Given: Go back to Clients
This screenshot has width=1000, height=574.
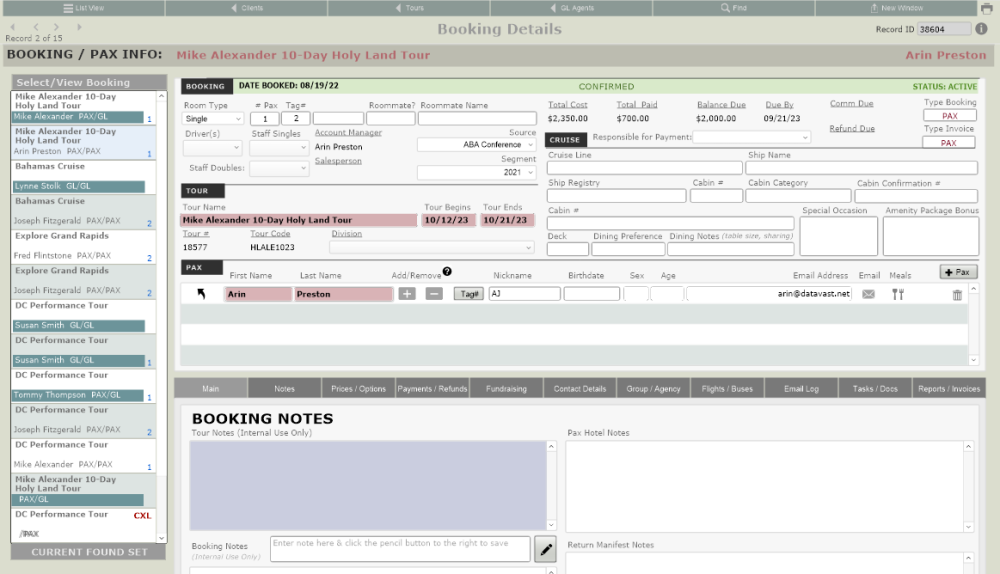Looking at the screenshot, I should pos(247,8).
